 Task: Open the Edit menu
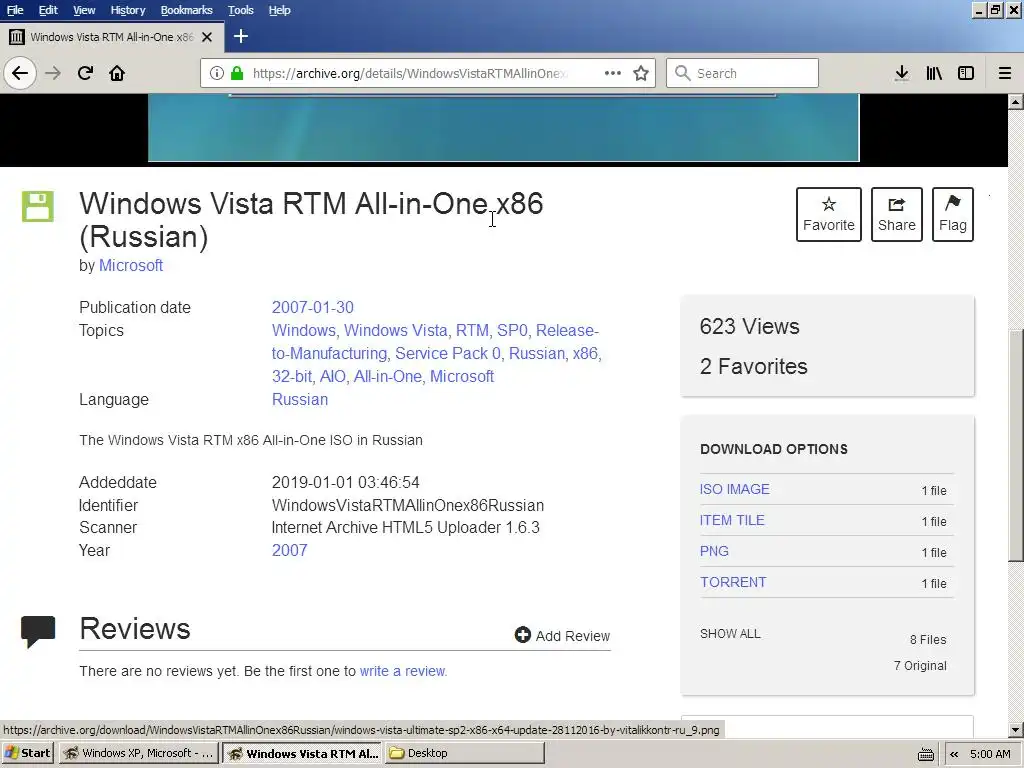(x=48, y=10)
